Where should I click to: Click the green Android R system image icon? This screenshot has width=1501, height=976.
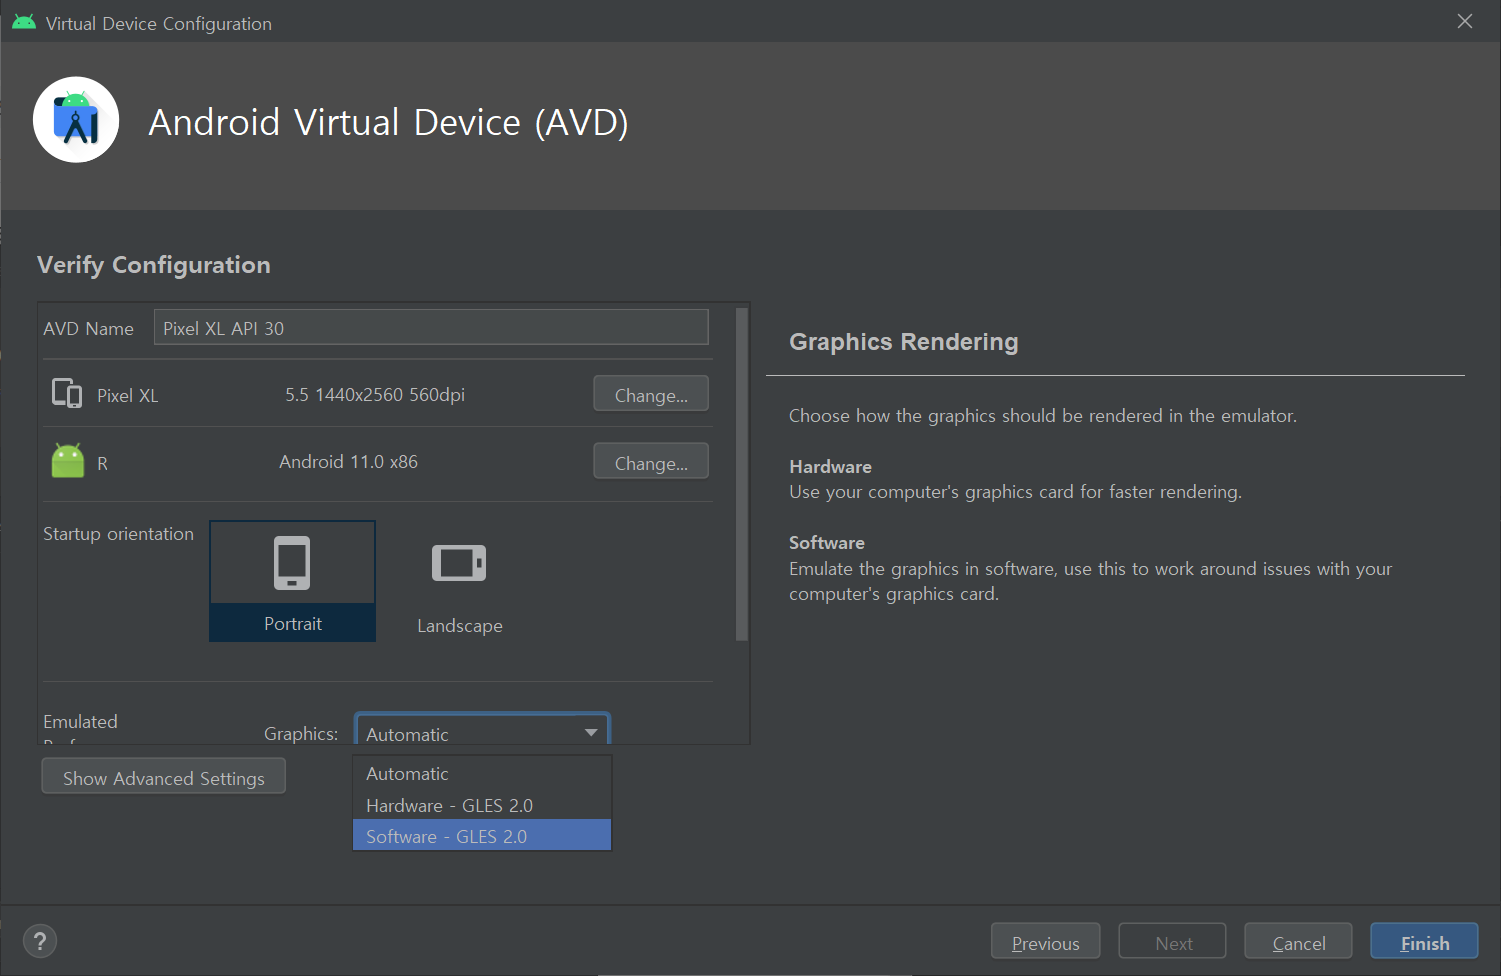68,461
